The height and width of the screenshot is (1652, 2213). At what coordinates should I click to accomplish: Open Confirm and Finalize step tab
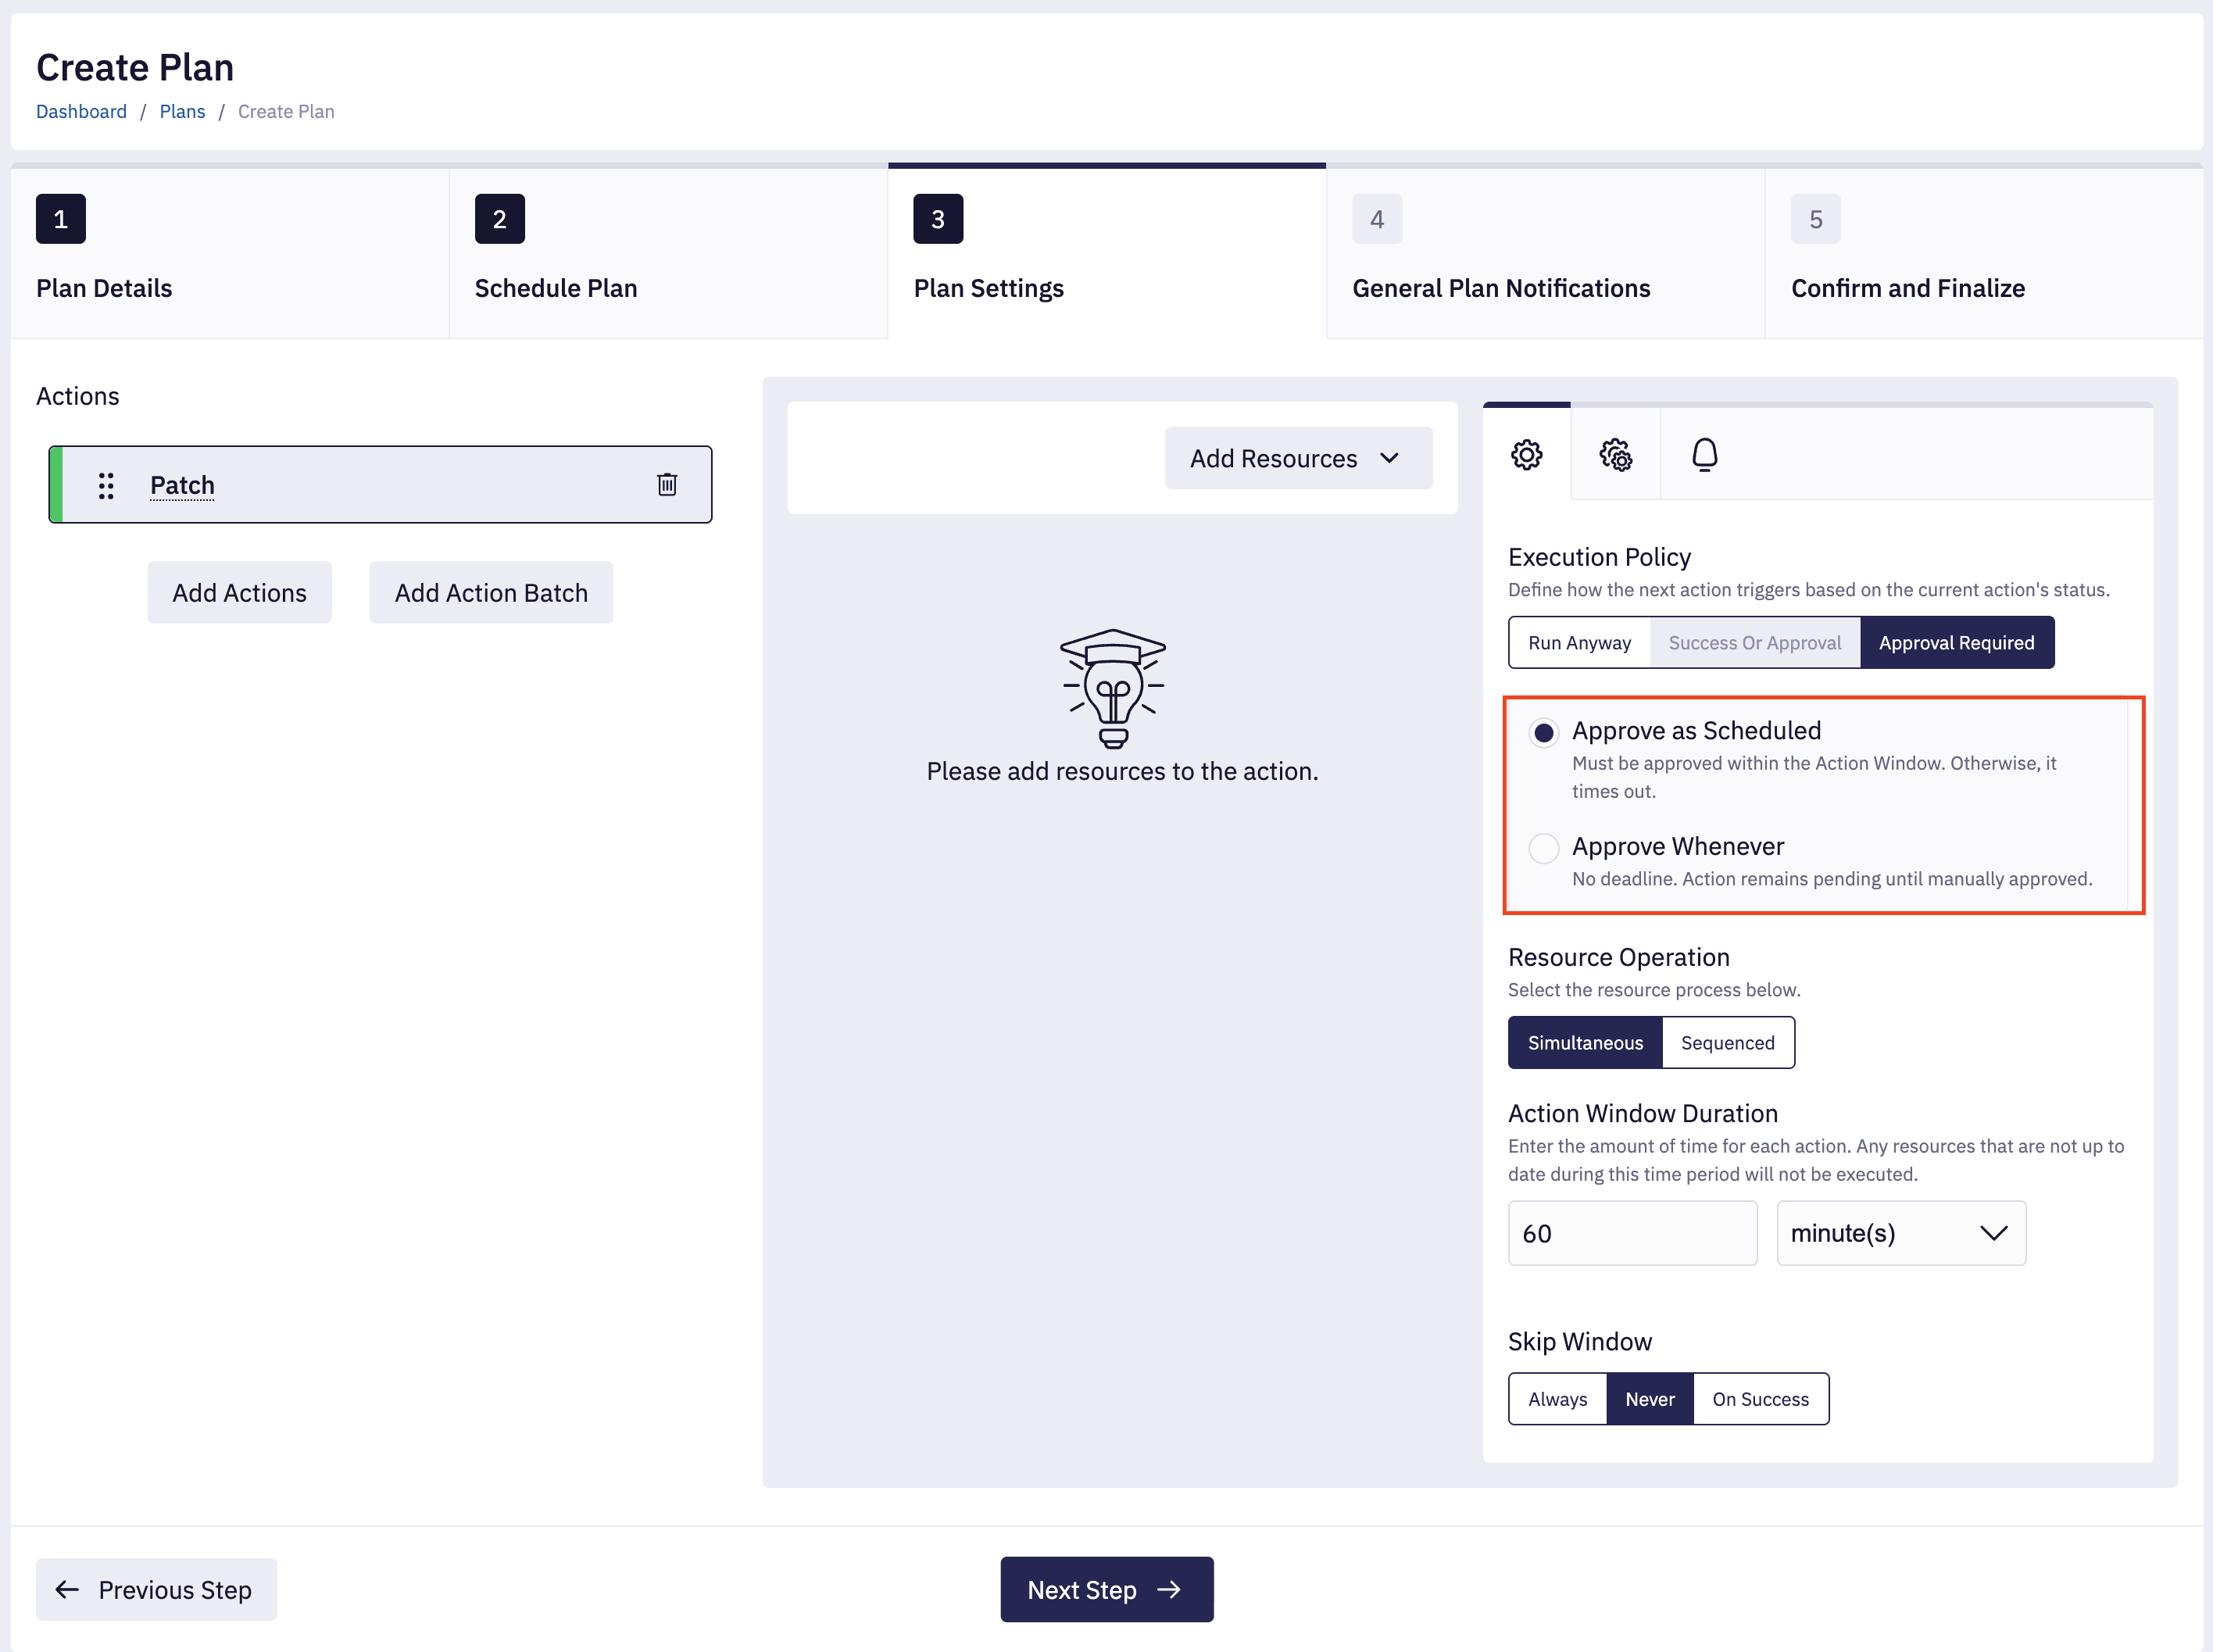(1983, 252)
